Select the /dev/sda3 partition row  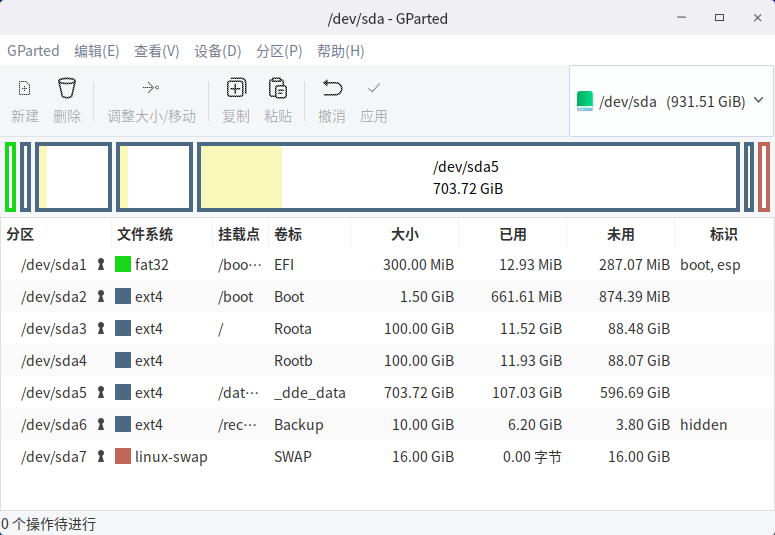point(388,328)
